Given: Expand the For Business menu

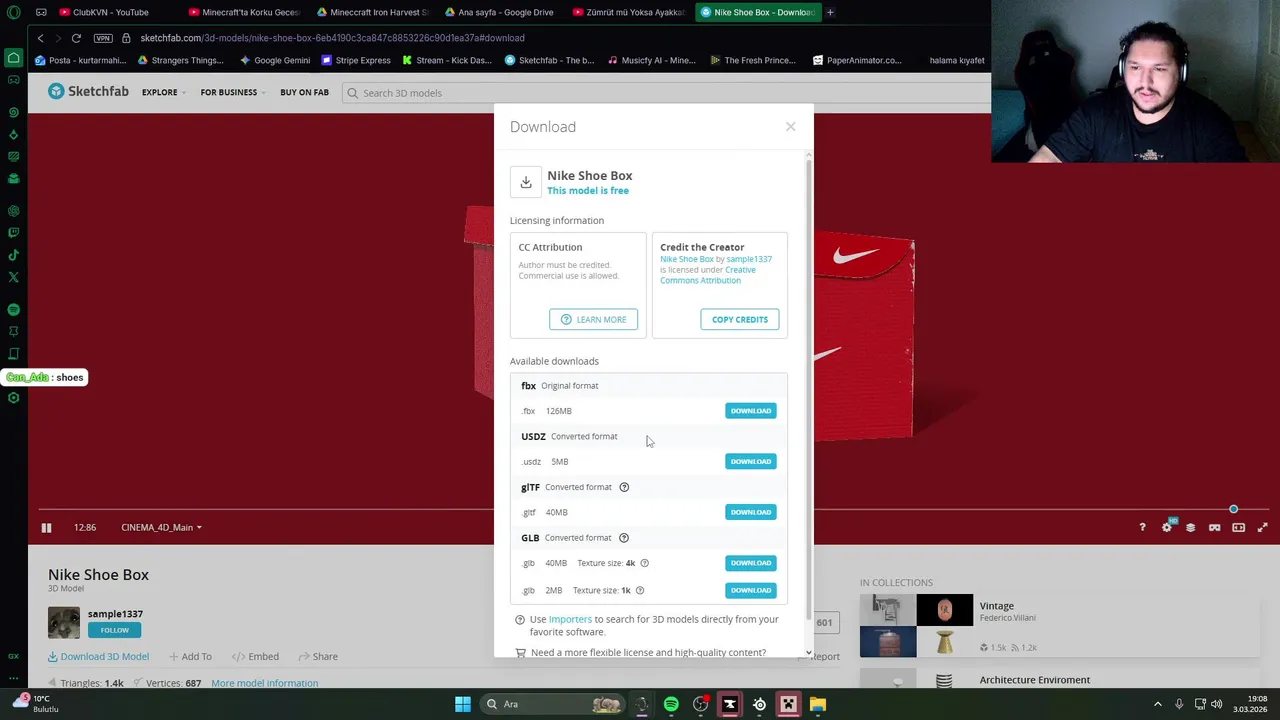Looking at the screenshot, I should click(232, 92).
